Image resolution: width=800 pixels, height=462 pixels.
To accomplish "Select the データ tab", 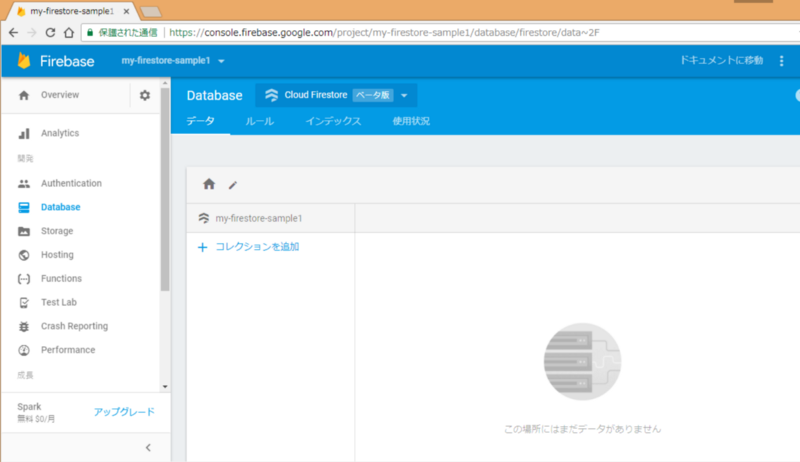I will pos(200,121).
